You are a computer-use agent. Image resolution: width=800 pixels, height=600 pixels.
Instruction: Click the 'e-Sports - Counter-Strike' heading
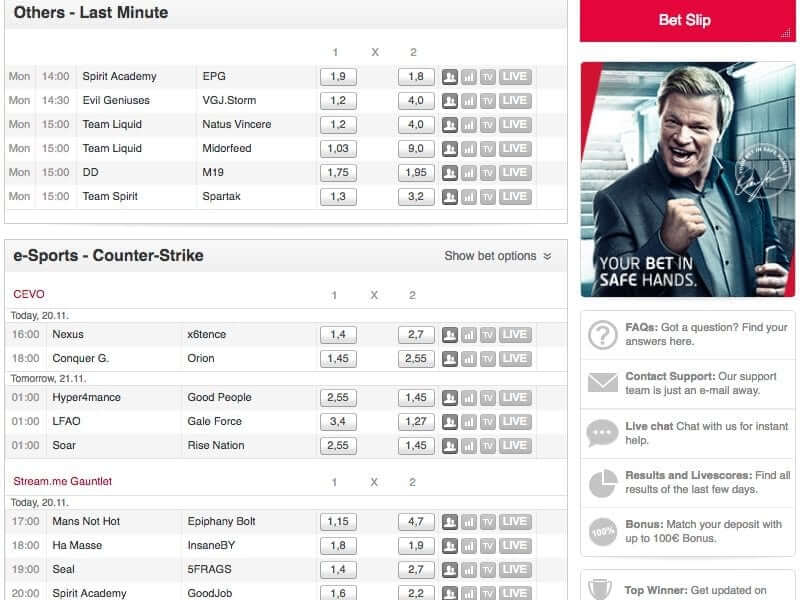pyautogui.click(x=108, y=256)
